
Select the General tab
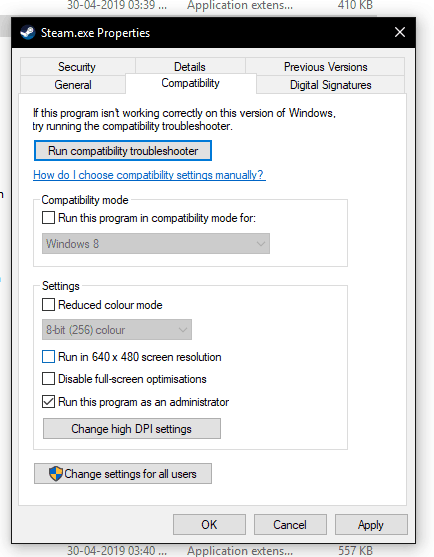point(73,85)
